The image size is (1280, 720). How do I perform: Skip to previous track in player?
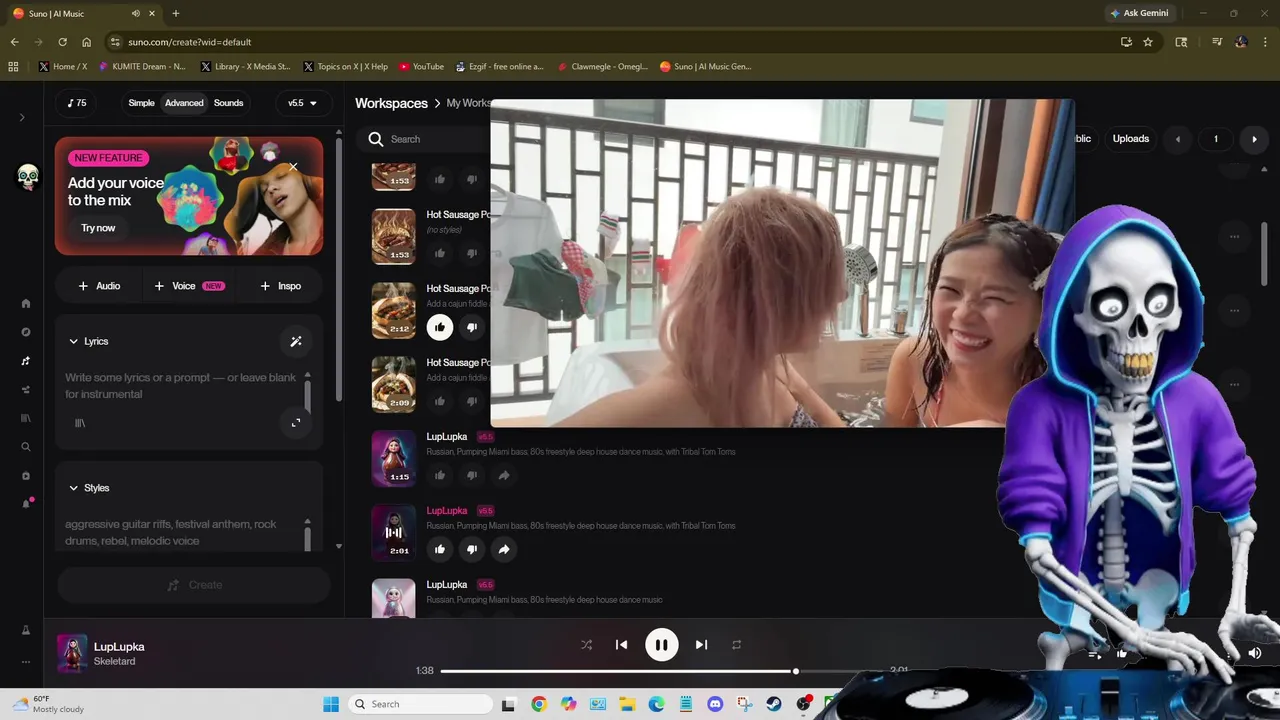pyautogui.click(x=621, y=645)
